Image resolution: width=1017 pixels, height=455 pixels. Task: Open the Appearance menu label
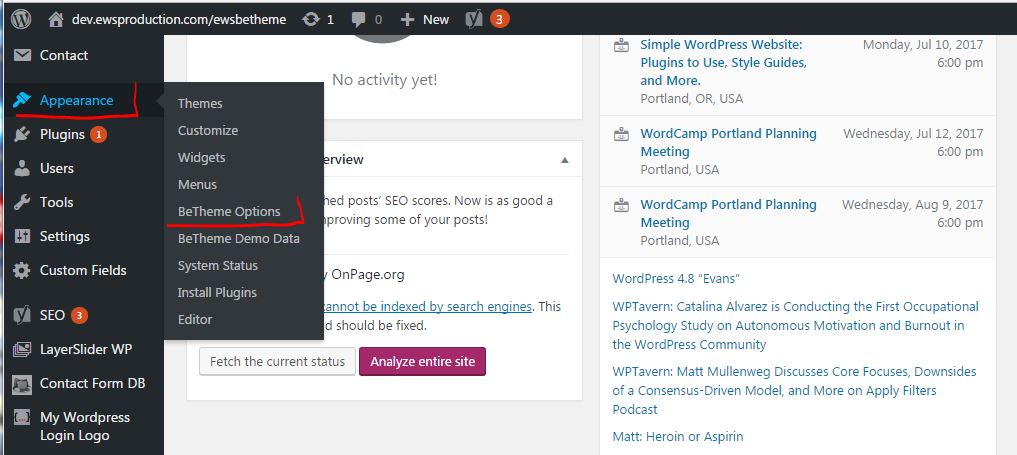tap(77, 100)
